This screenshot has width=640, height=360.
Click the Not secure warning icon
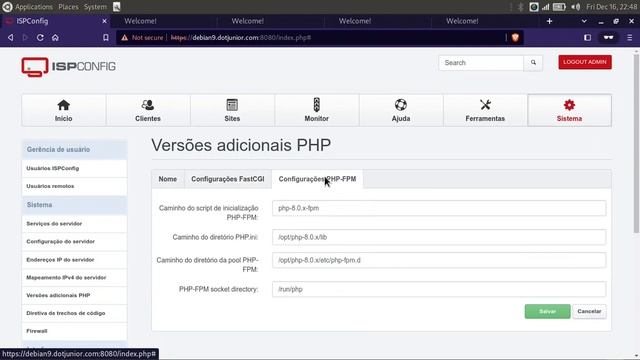[124, 38]
